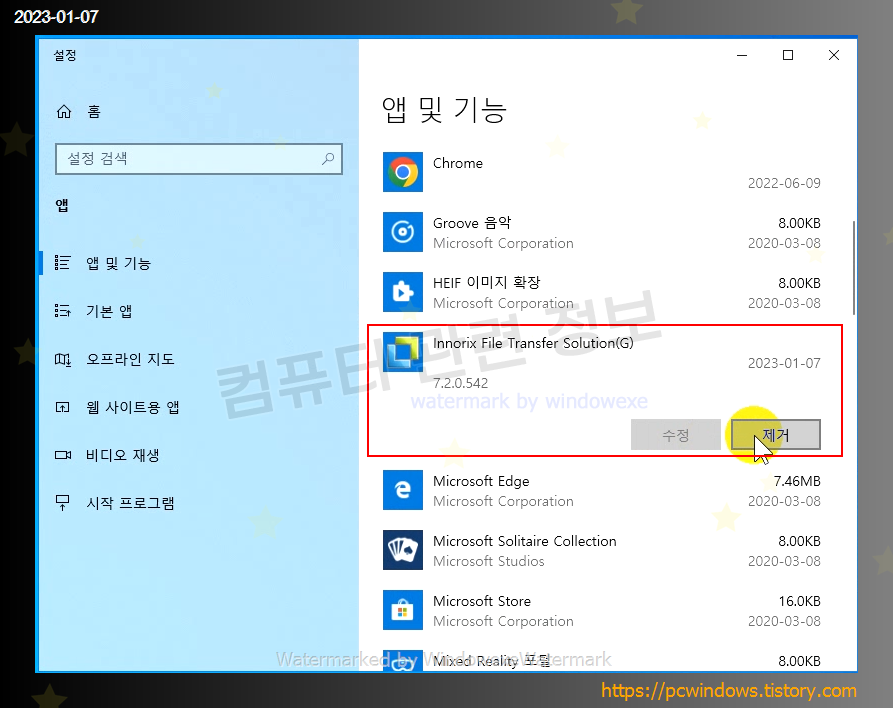Screen dimensions: 893x708
Task: Click the Chrome app icon
Action: [x=403, y=172]
